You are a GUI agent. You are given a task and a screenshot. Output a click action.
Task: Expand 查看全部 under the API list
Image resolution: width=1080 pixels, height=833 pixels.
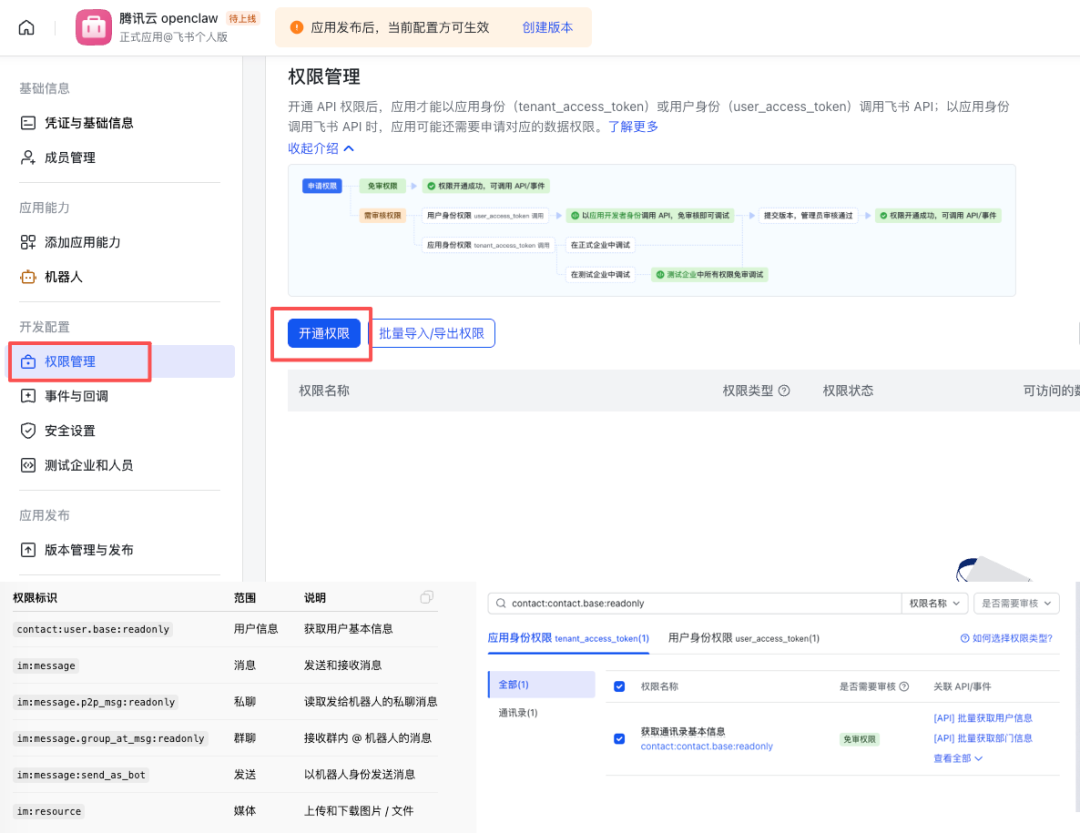[955, 758]
